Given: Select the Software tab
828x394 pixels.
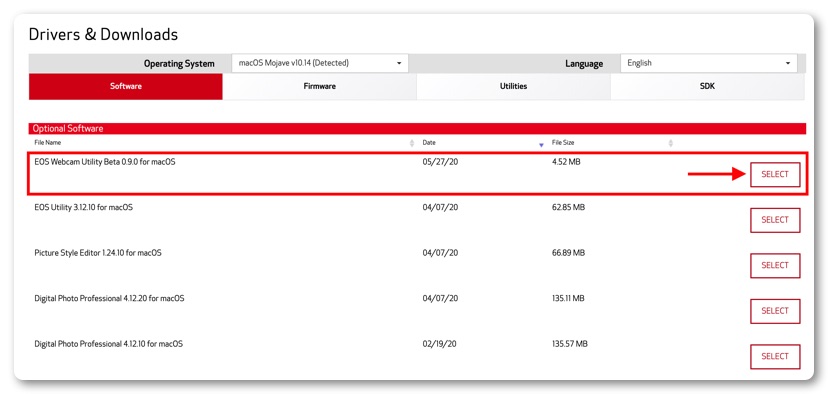Looking at the screenshot, I should pyautogui.click(x=126, y=86).
